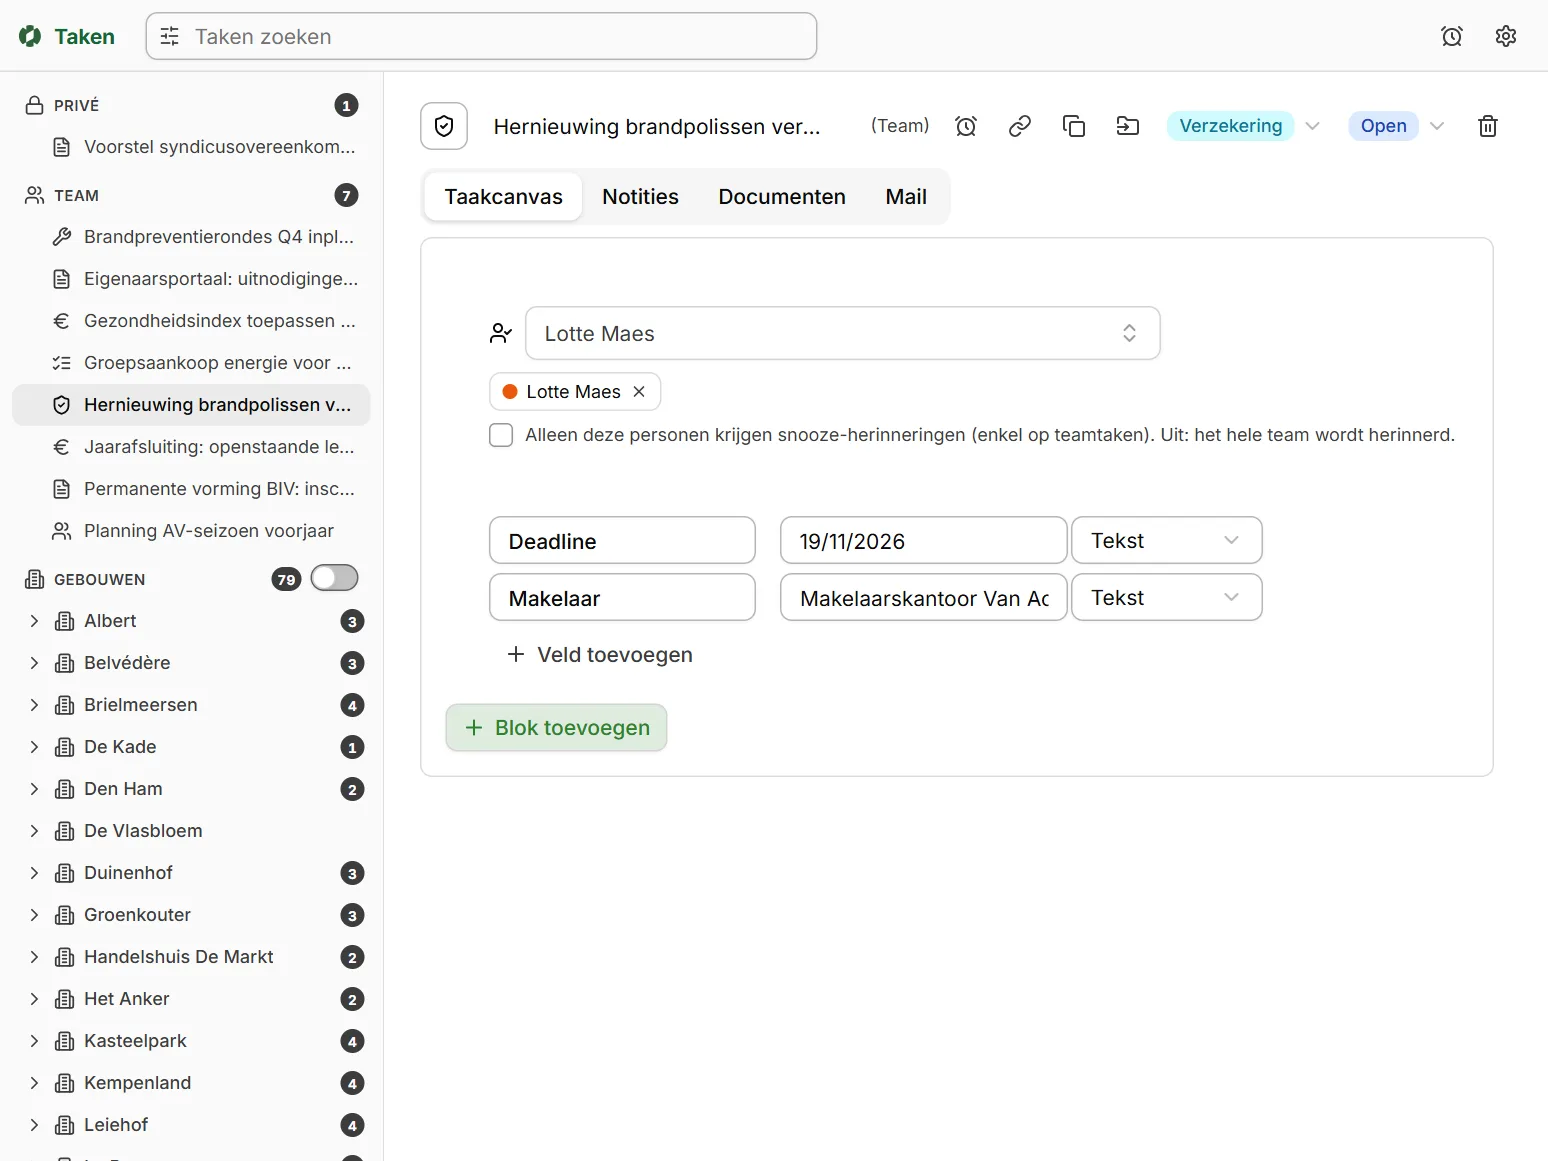Open the Mail tab
This screenshot has width=1548, height=1161.
tap(906, 197)
